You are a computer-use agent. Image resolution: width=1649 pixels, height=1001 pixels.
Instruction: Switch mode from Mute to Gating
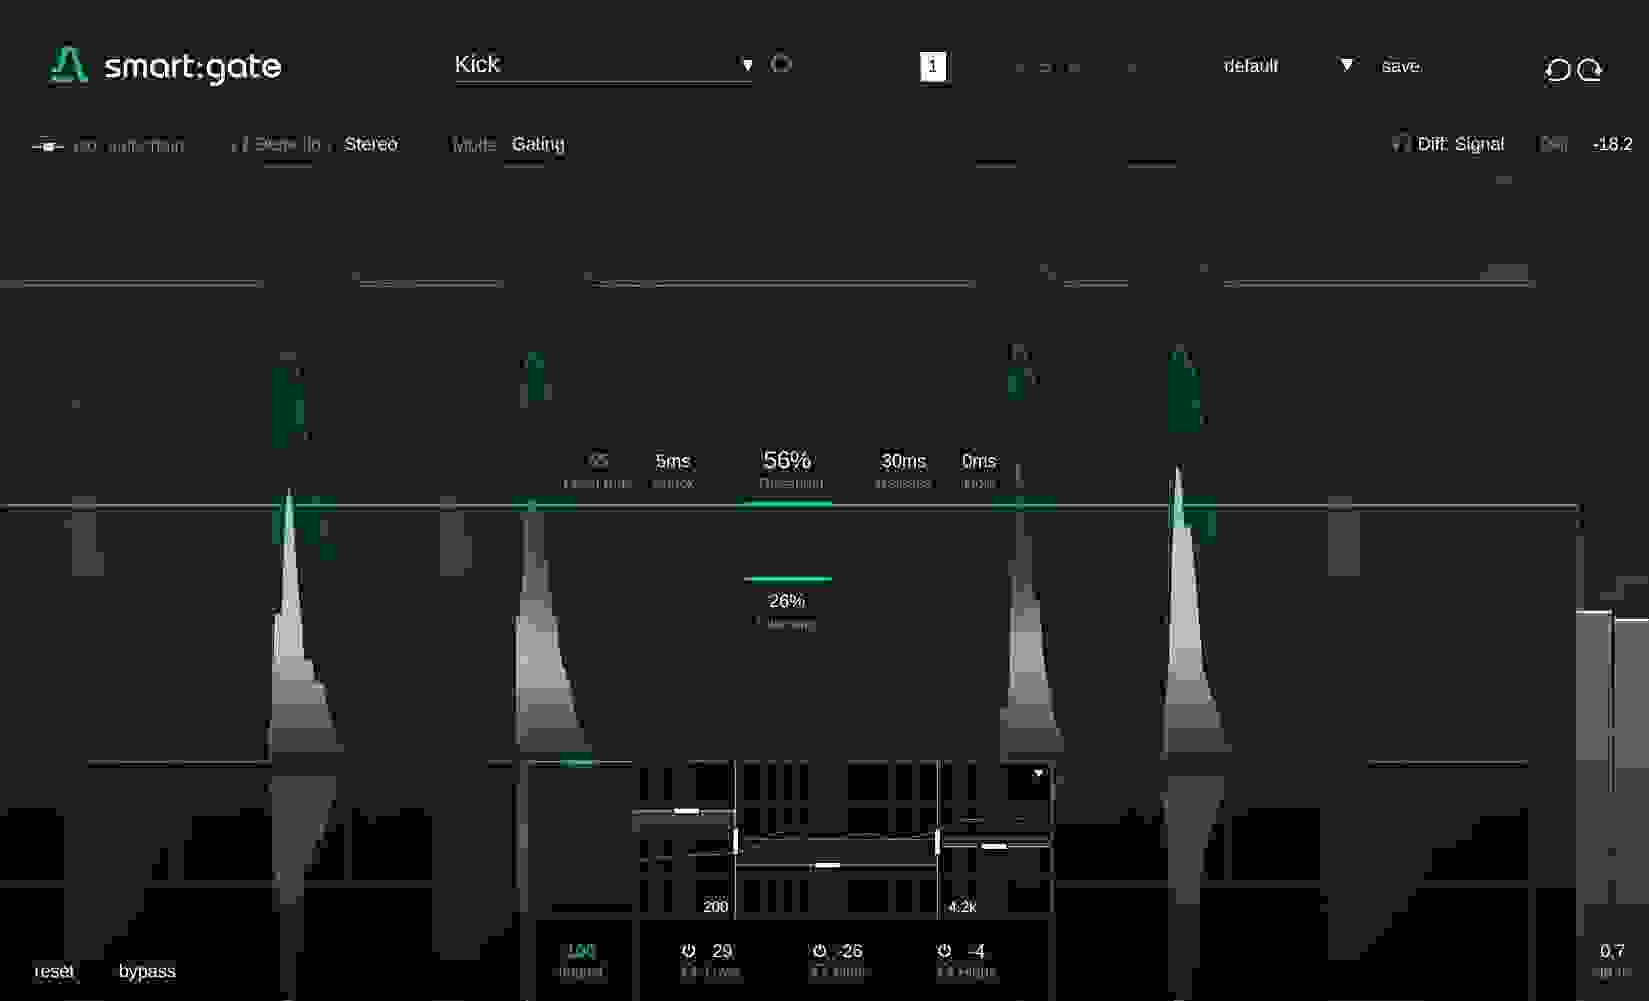(537, 144)
